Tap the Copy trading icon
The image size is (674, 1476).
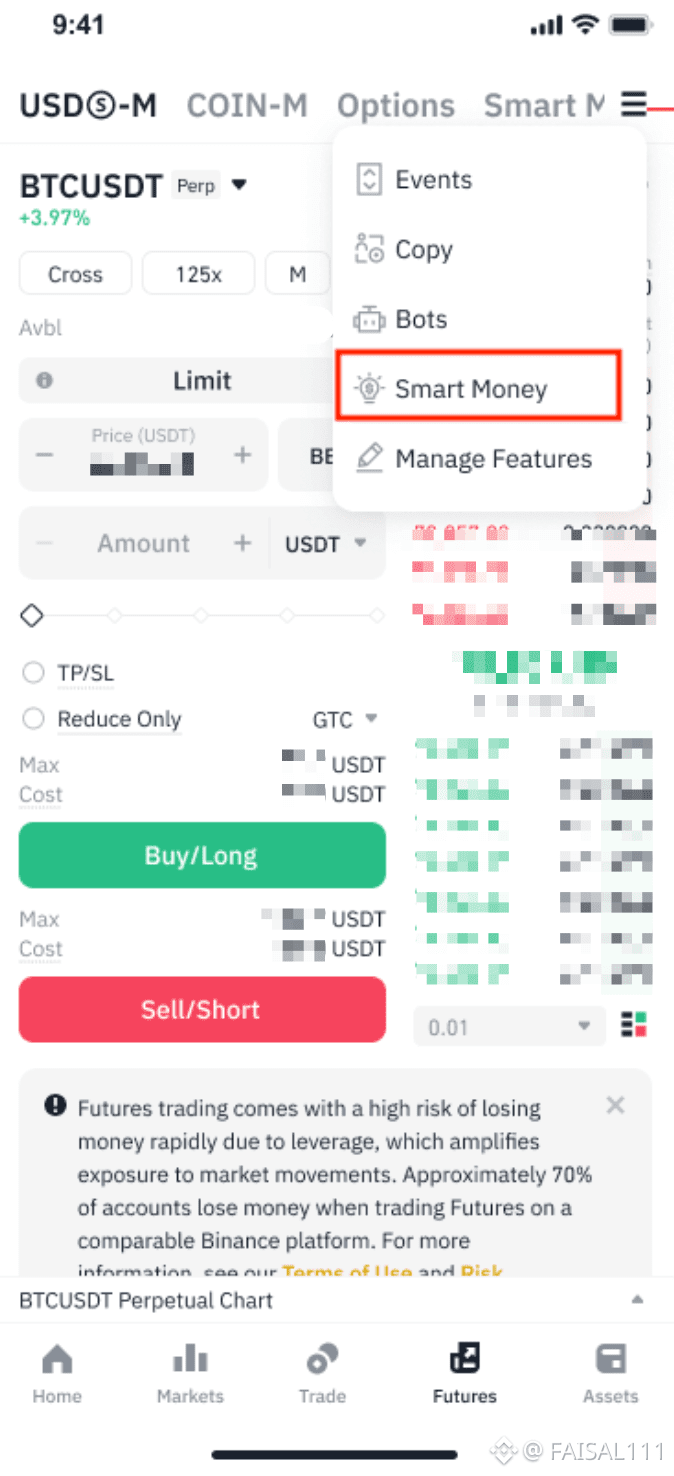pos(369,250)
